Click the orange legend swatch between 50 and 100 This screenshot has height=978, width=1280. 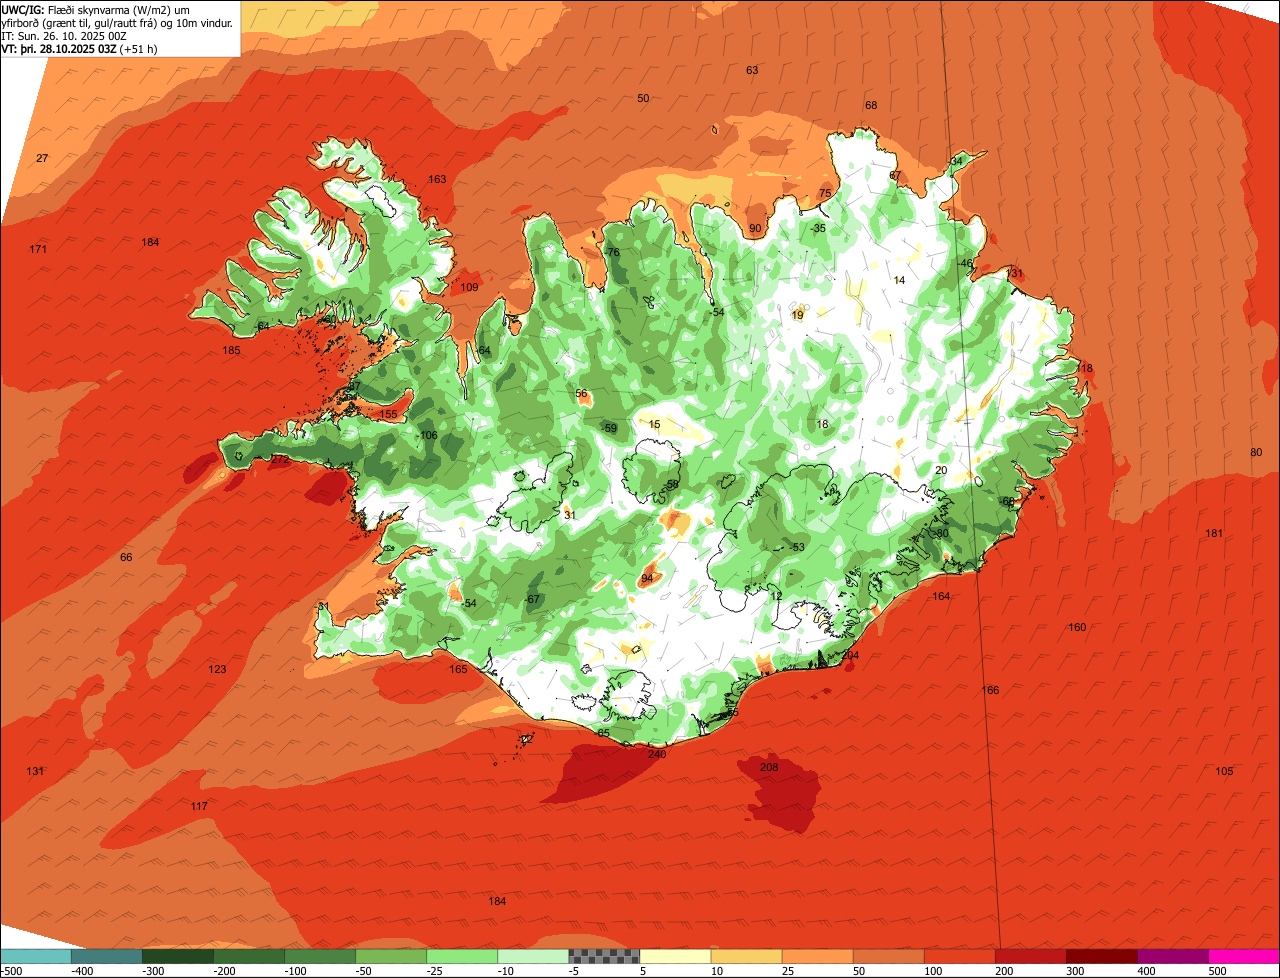(x=889, y=956)
